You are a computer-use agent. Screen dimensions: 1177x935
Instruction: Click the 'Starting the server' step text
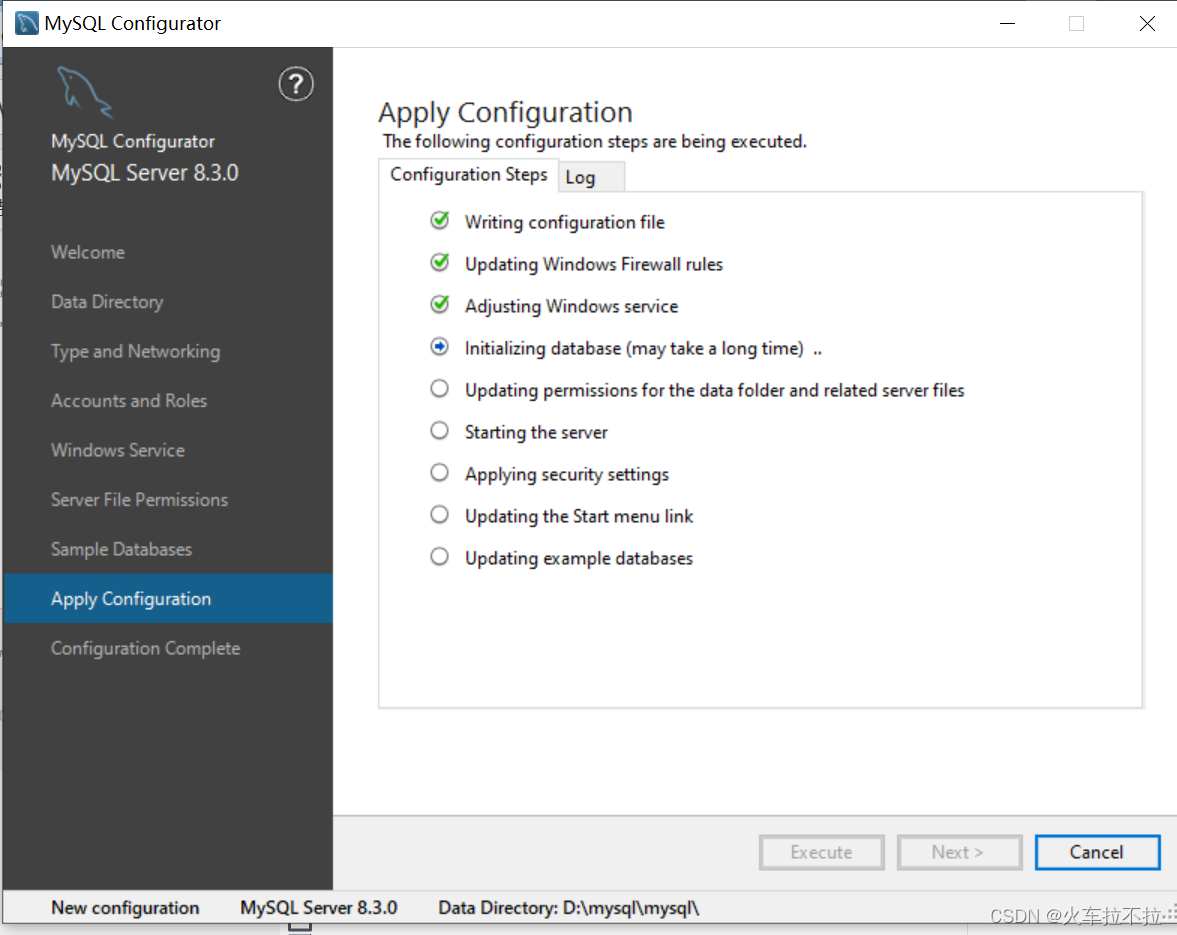(536, 432)
